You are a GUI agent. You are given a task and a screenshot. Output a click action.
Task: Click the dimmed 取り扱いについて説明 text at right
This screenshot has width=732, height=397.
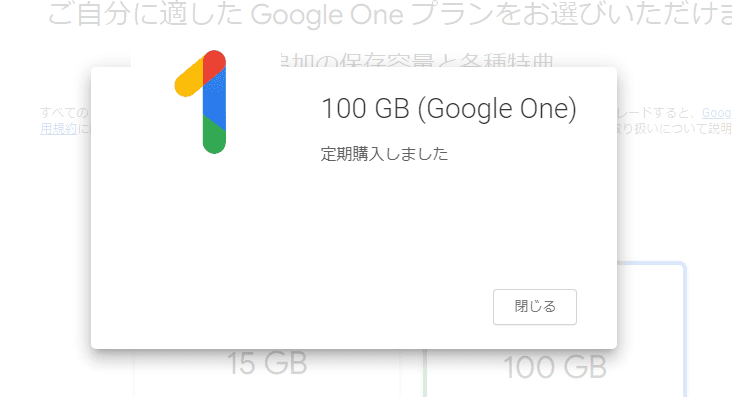tap(674, 128)
